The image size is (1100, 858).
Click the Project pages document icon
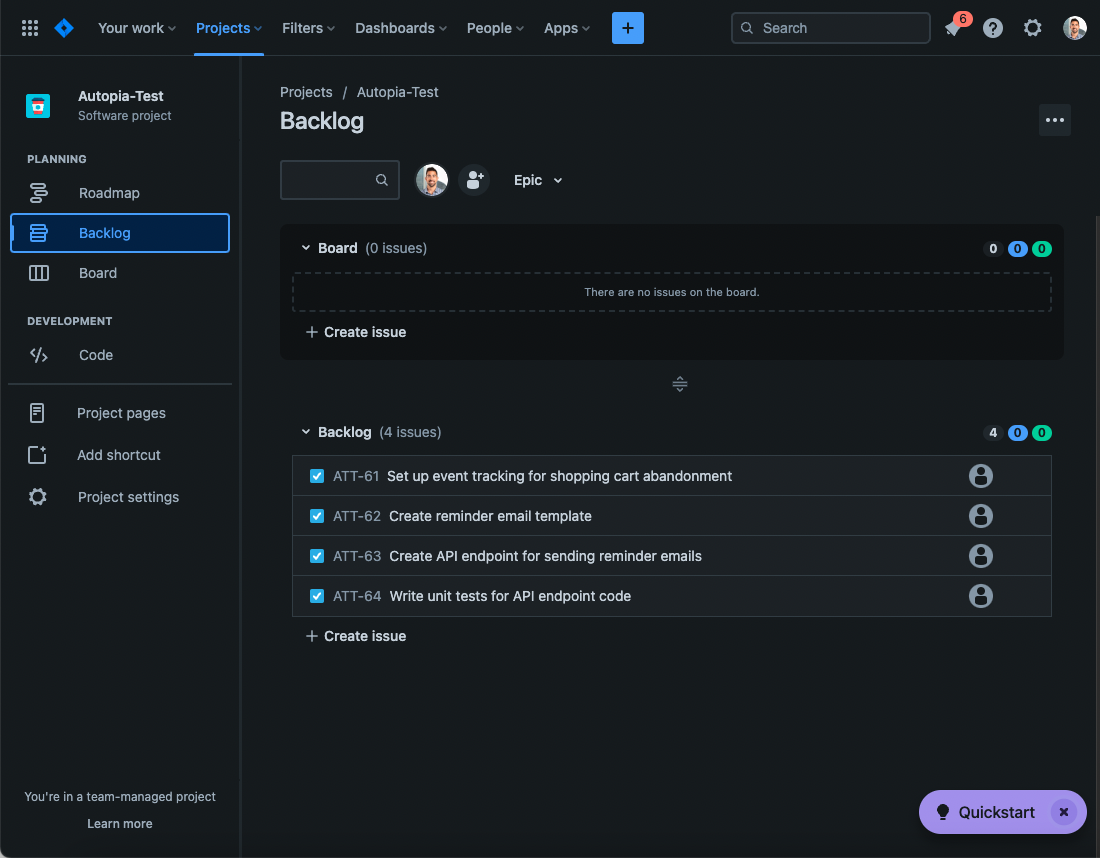(x=37, y=413)
